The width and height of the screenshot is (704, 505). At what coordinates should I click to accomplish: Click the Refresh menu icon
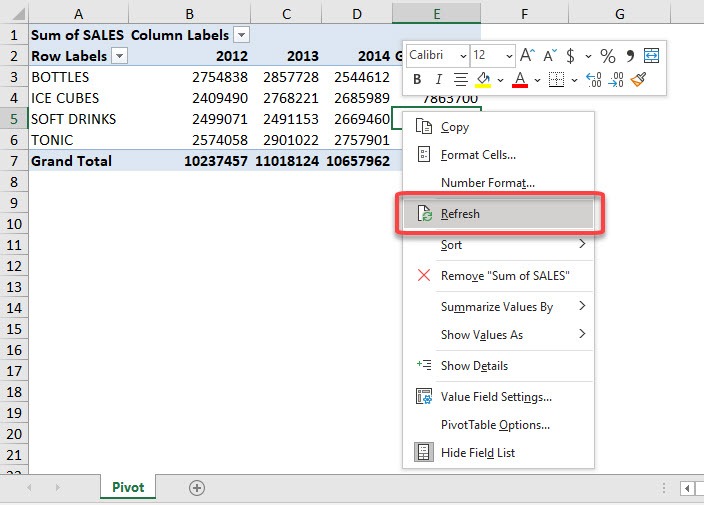click(424, 213)
